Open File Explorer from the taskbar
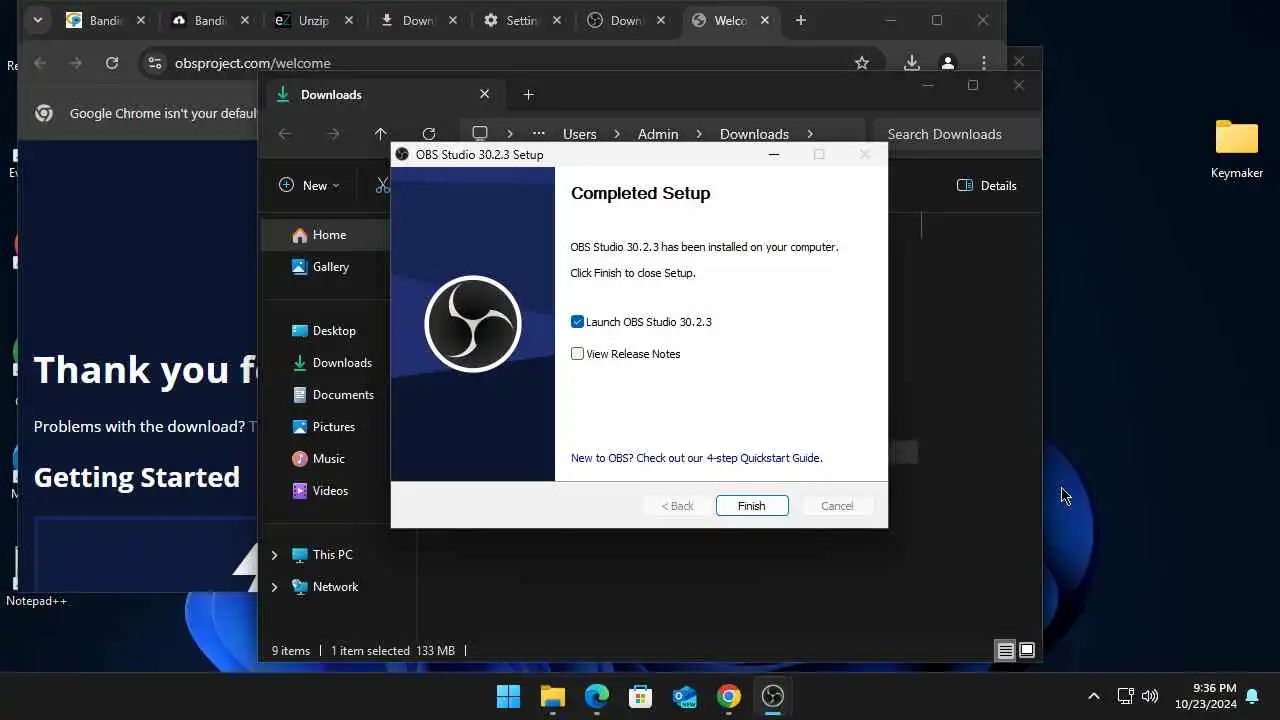The width and height of the screenshot is (1280, 720). [x=552, y=696]
